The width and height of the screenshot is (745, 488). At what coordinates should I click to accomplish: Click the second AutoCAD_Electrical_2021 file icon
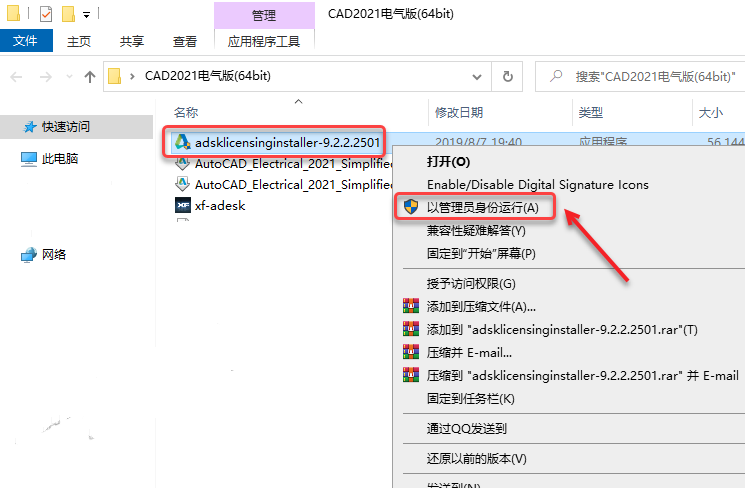[182, 184]
